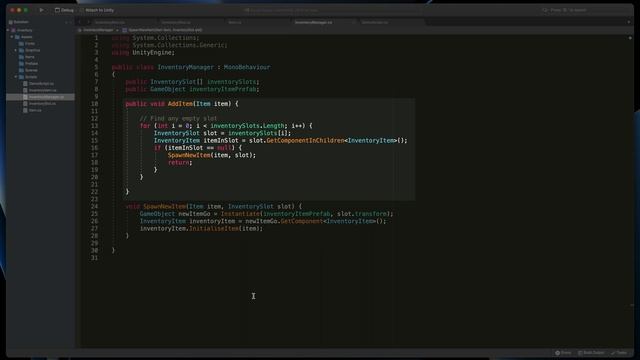640x360 pixels.
Task: Switch to the DemoScript.cs tab
Action: coord(375,22)
